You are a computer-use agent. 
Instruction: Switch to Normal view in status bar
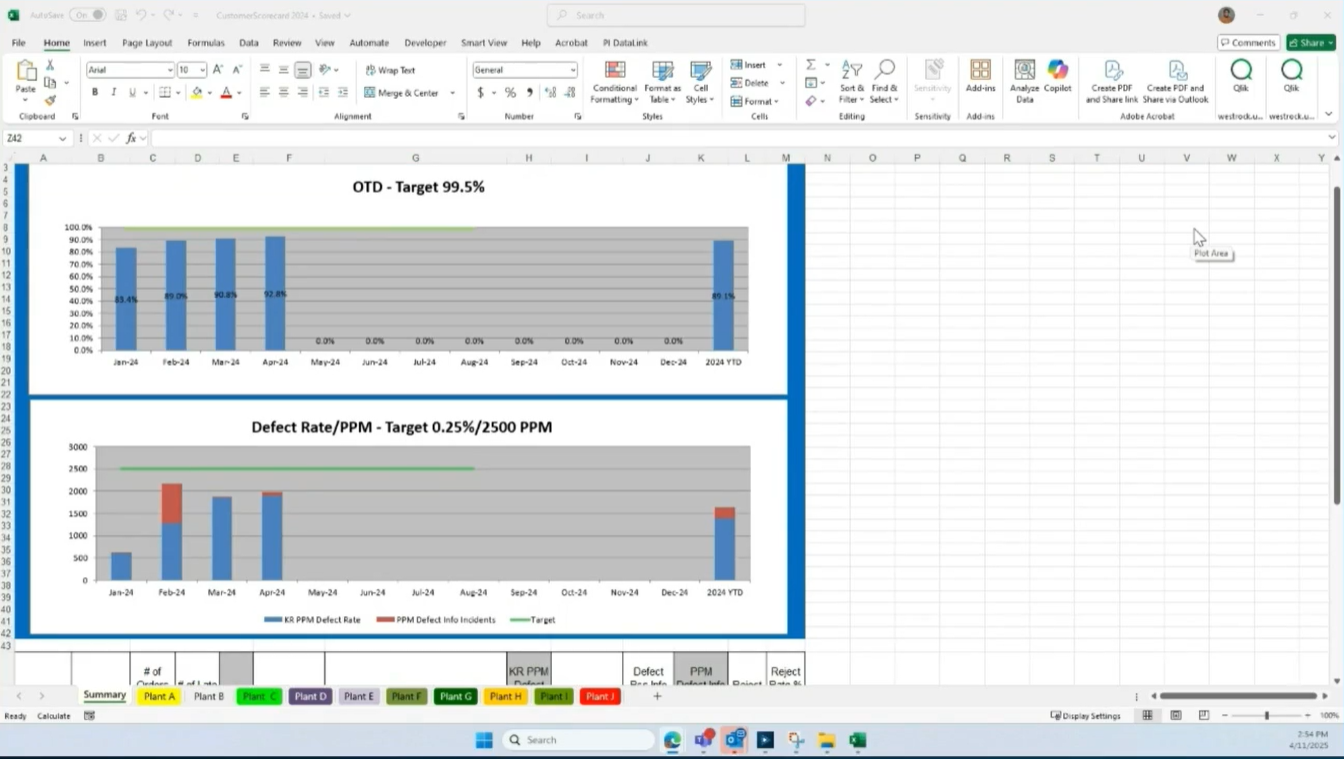pyautogui.click(x=1147, y=715)
